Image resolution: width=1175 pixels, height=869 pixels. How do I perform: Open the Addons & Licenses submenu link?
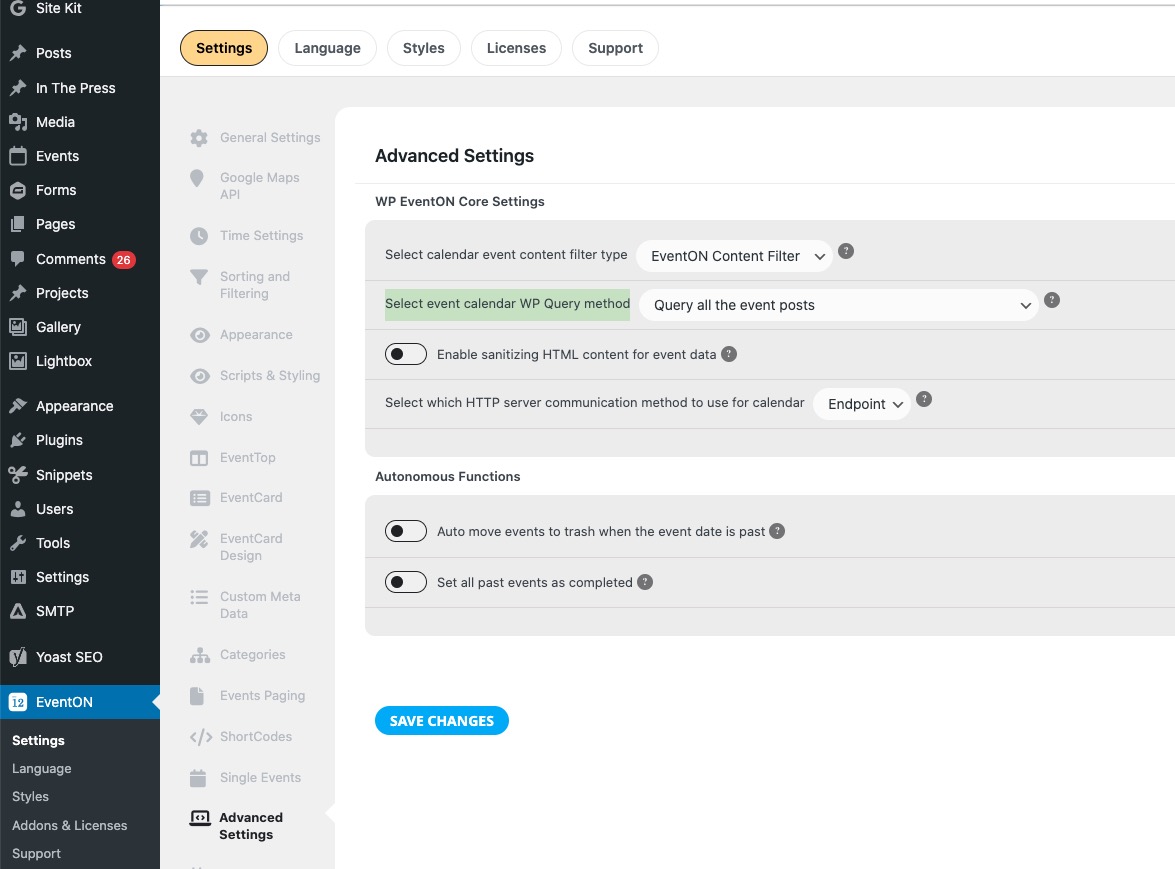tap(70, 826)
